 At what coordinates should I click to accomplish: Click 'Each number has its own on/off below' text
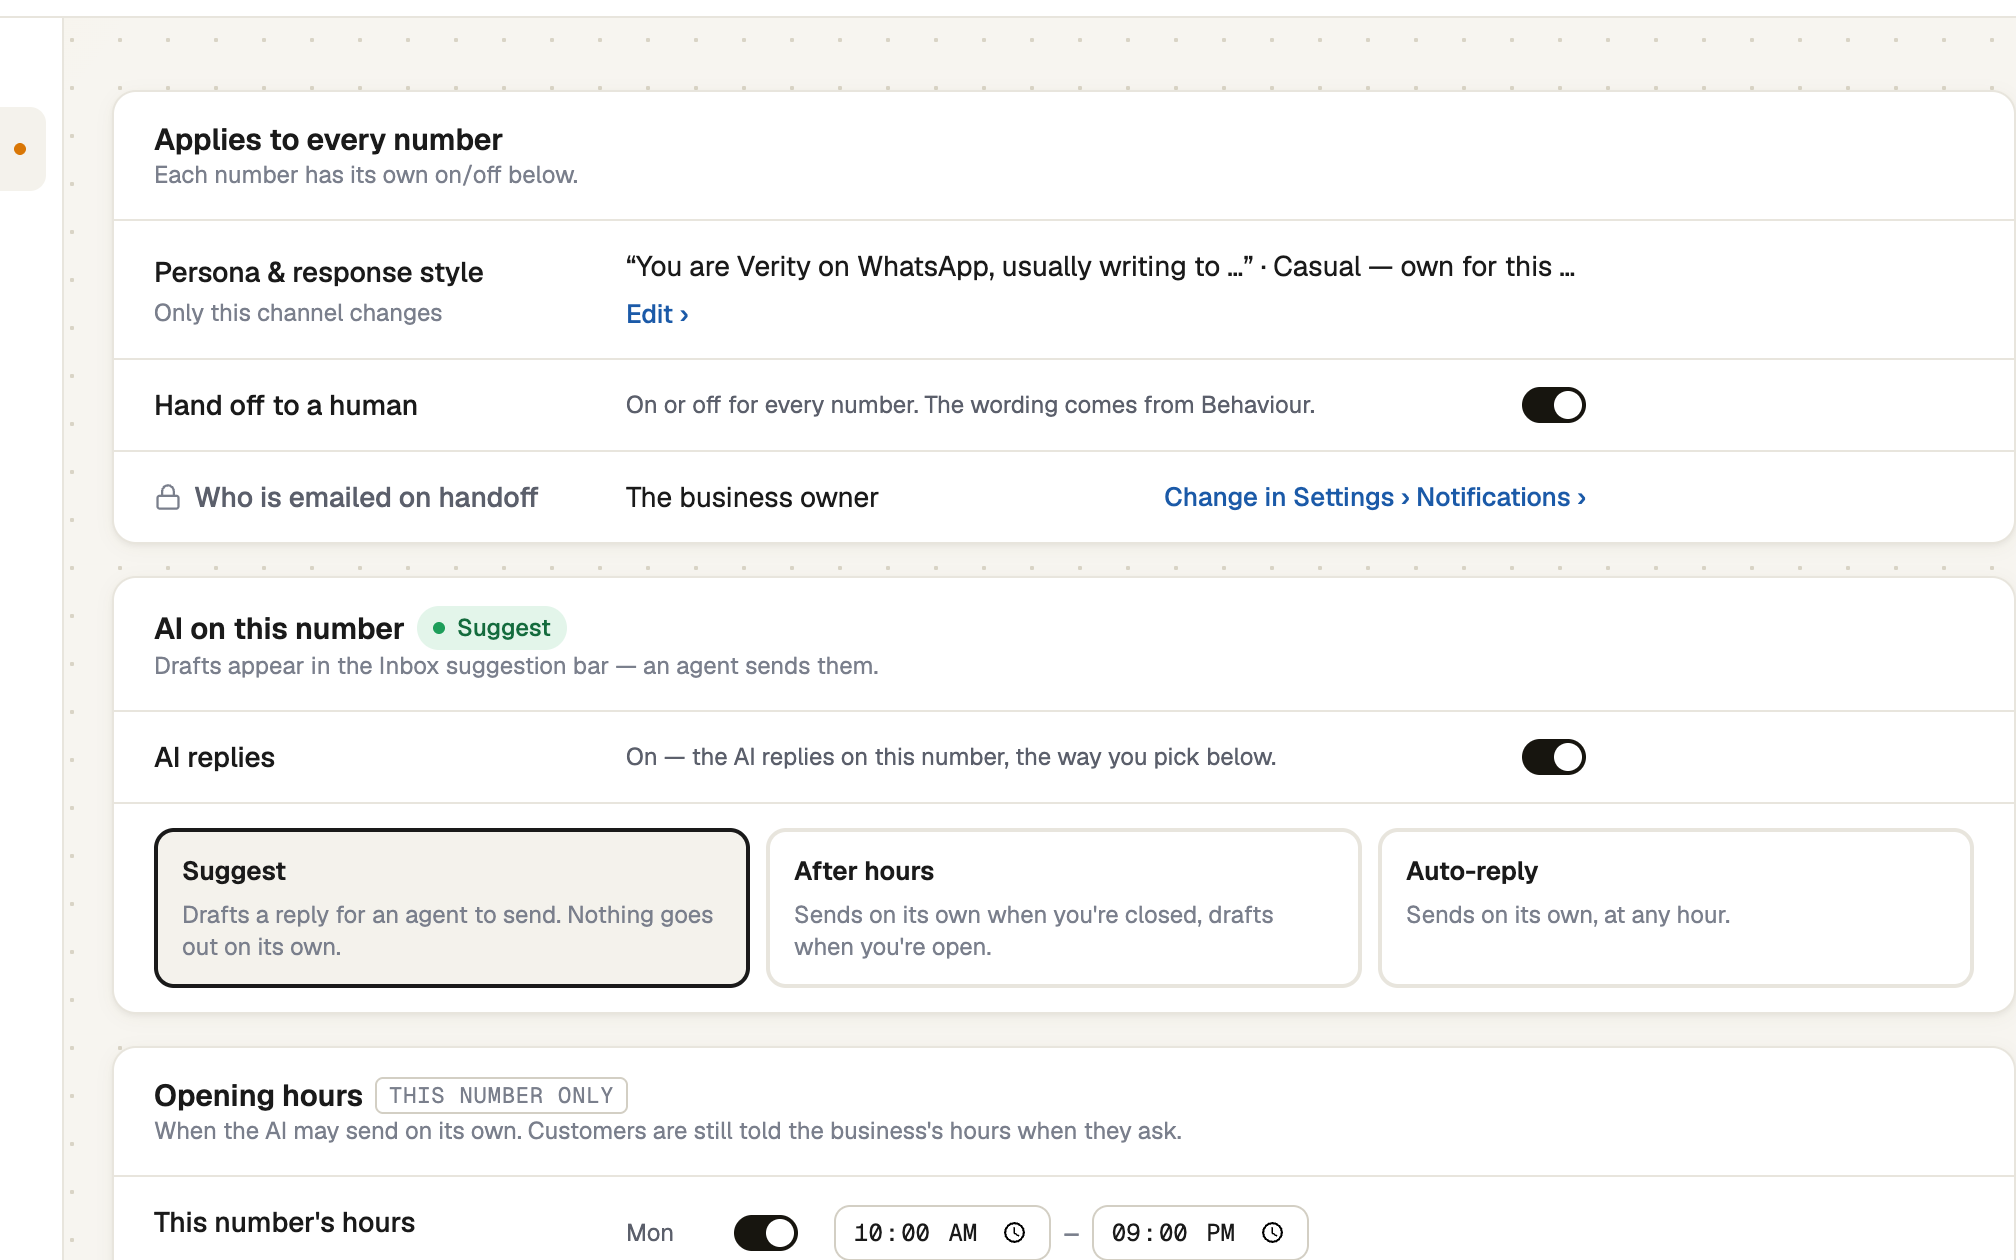click(366, 175)
